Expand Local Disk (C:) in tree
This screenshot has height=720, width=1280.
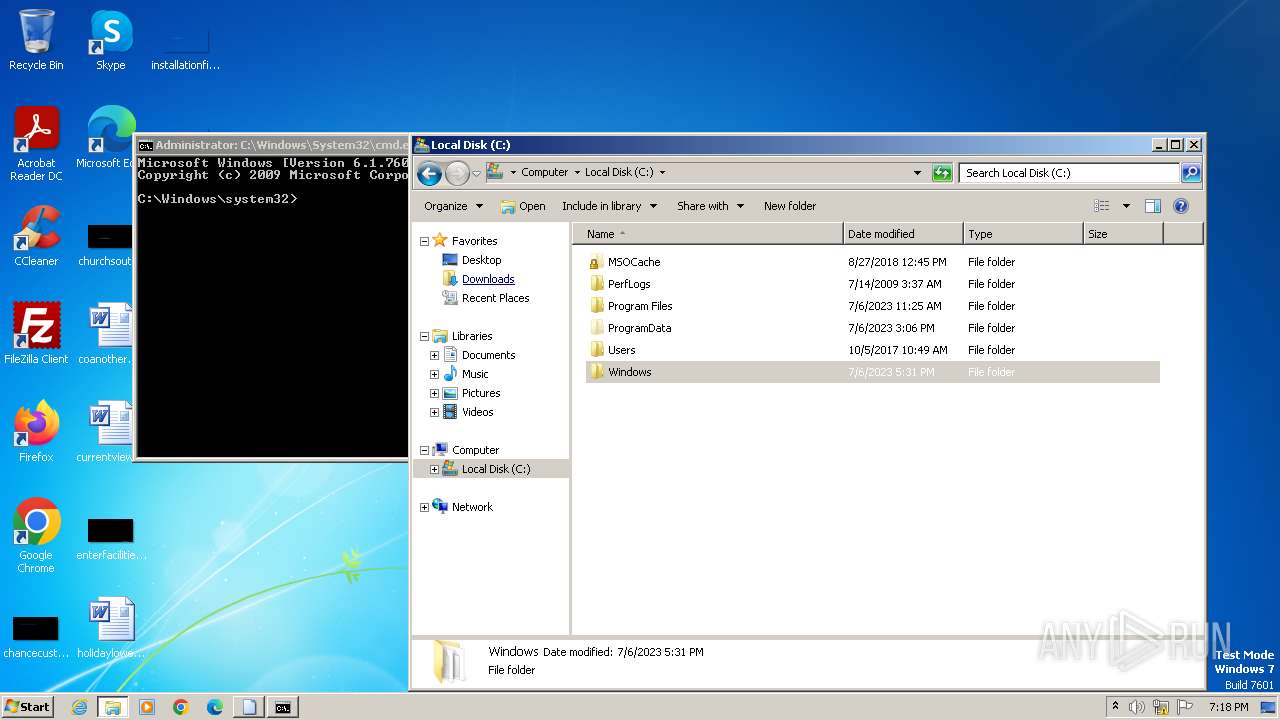[434, 469]
